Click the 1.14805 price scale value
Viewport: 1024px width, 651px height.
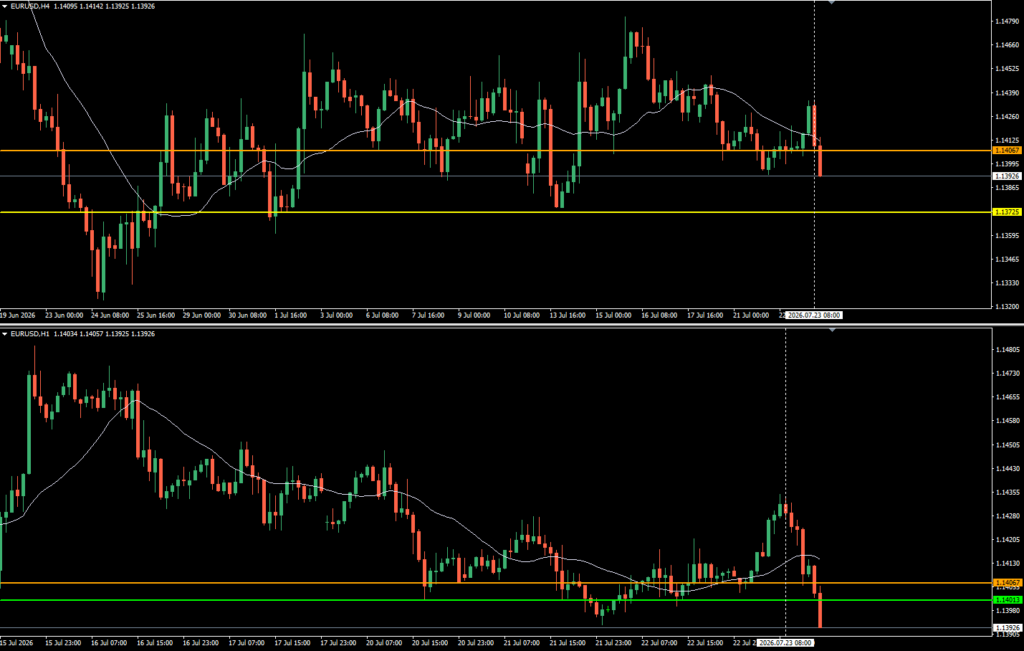(1006, 349)
